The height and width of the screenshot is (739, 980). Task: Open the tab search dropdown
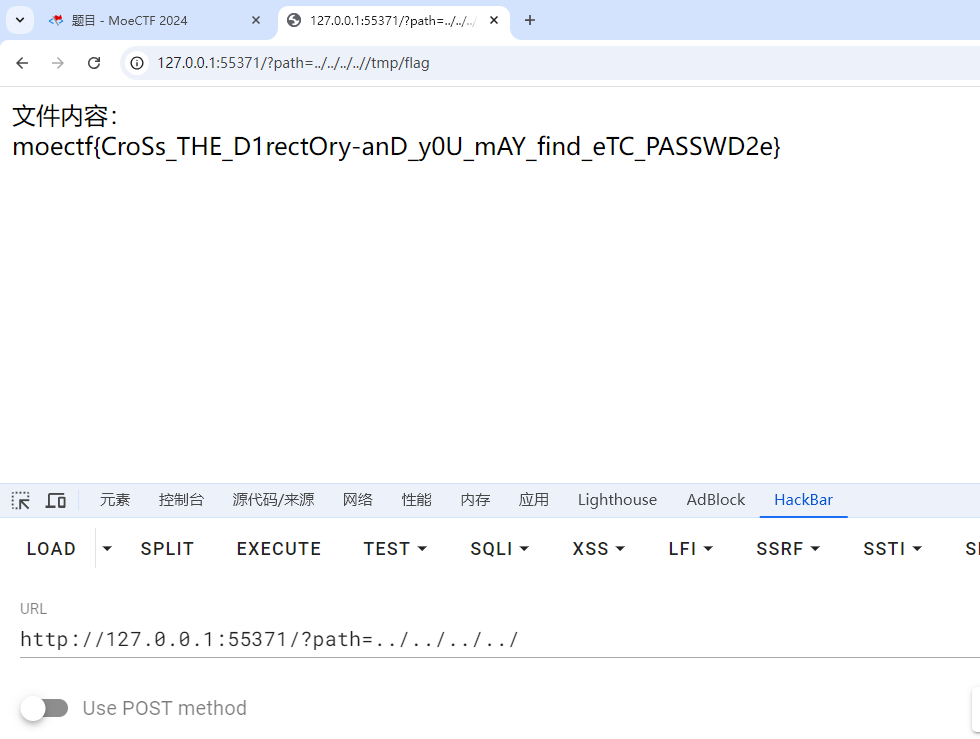pyautogui.click(x=19, y=20)
